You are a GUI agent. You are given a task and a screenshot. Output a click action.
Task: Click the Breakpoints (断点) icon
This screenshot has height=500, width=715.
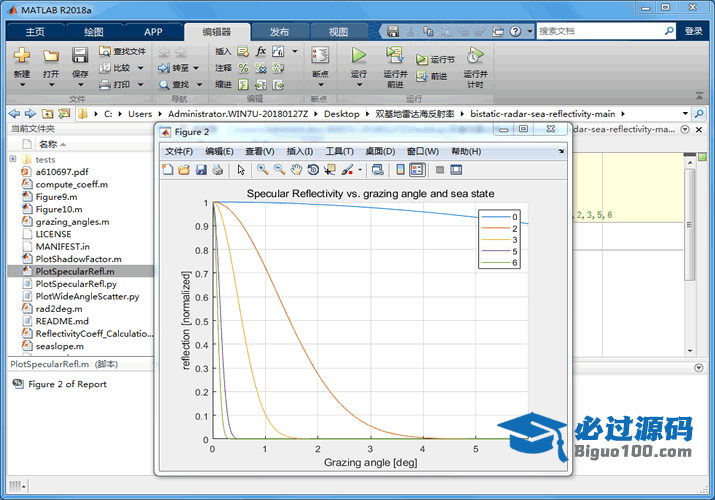coord(320,56)
